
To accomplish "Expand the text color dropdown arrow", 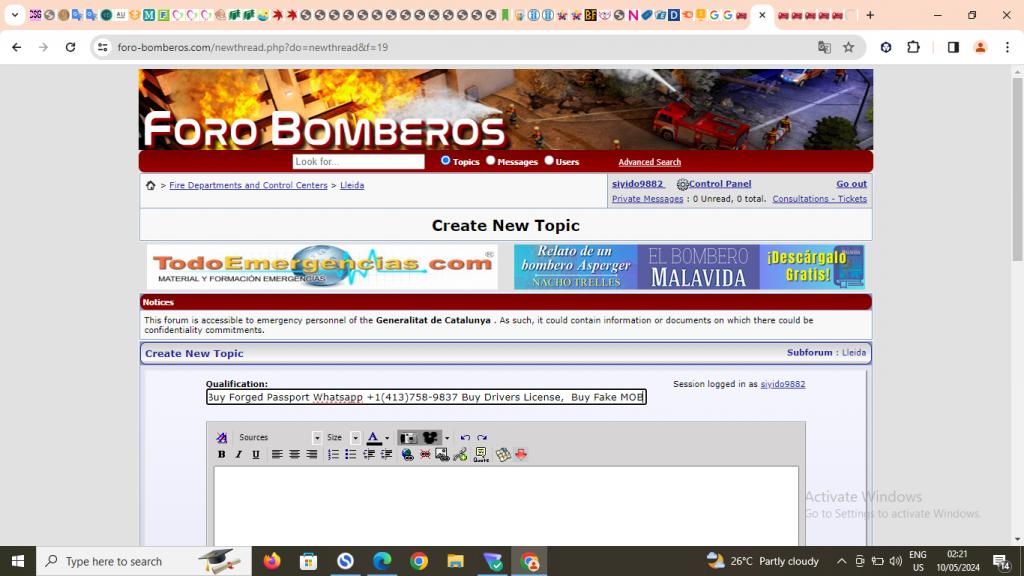I will (387, 438).
